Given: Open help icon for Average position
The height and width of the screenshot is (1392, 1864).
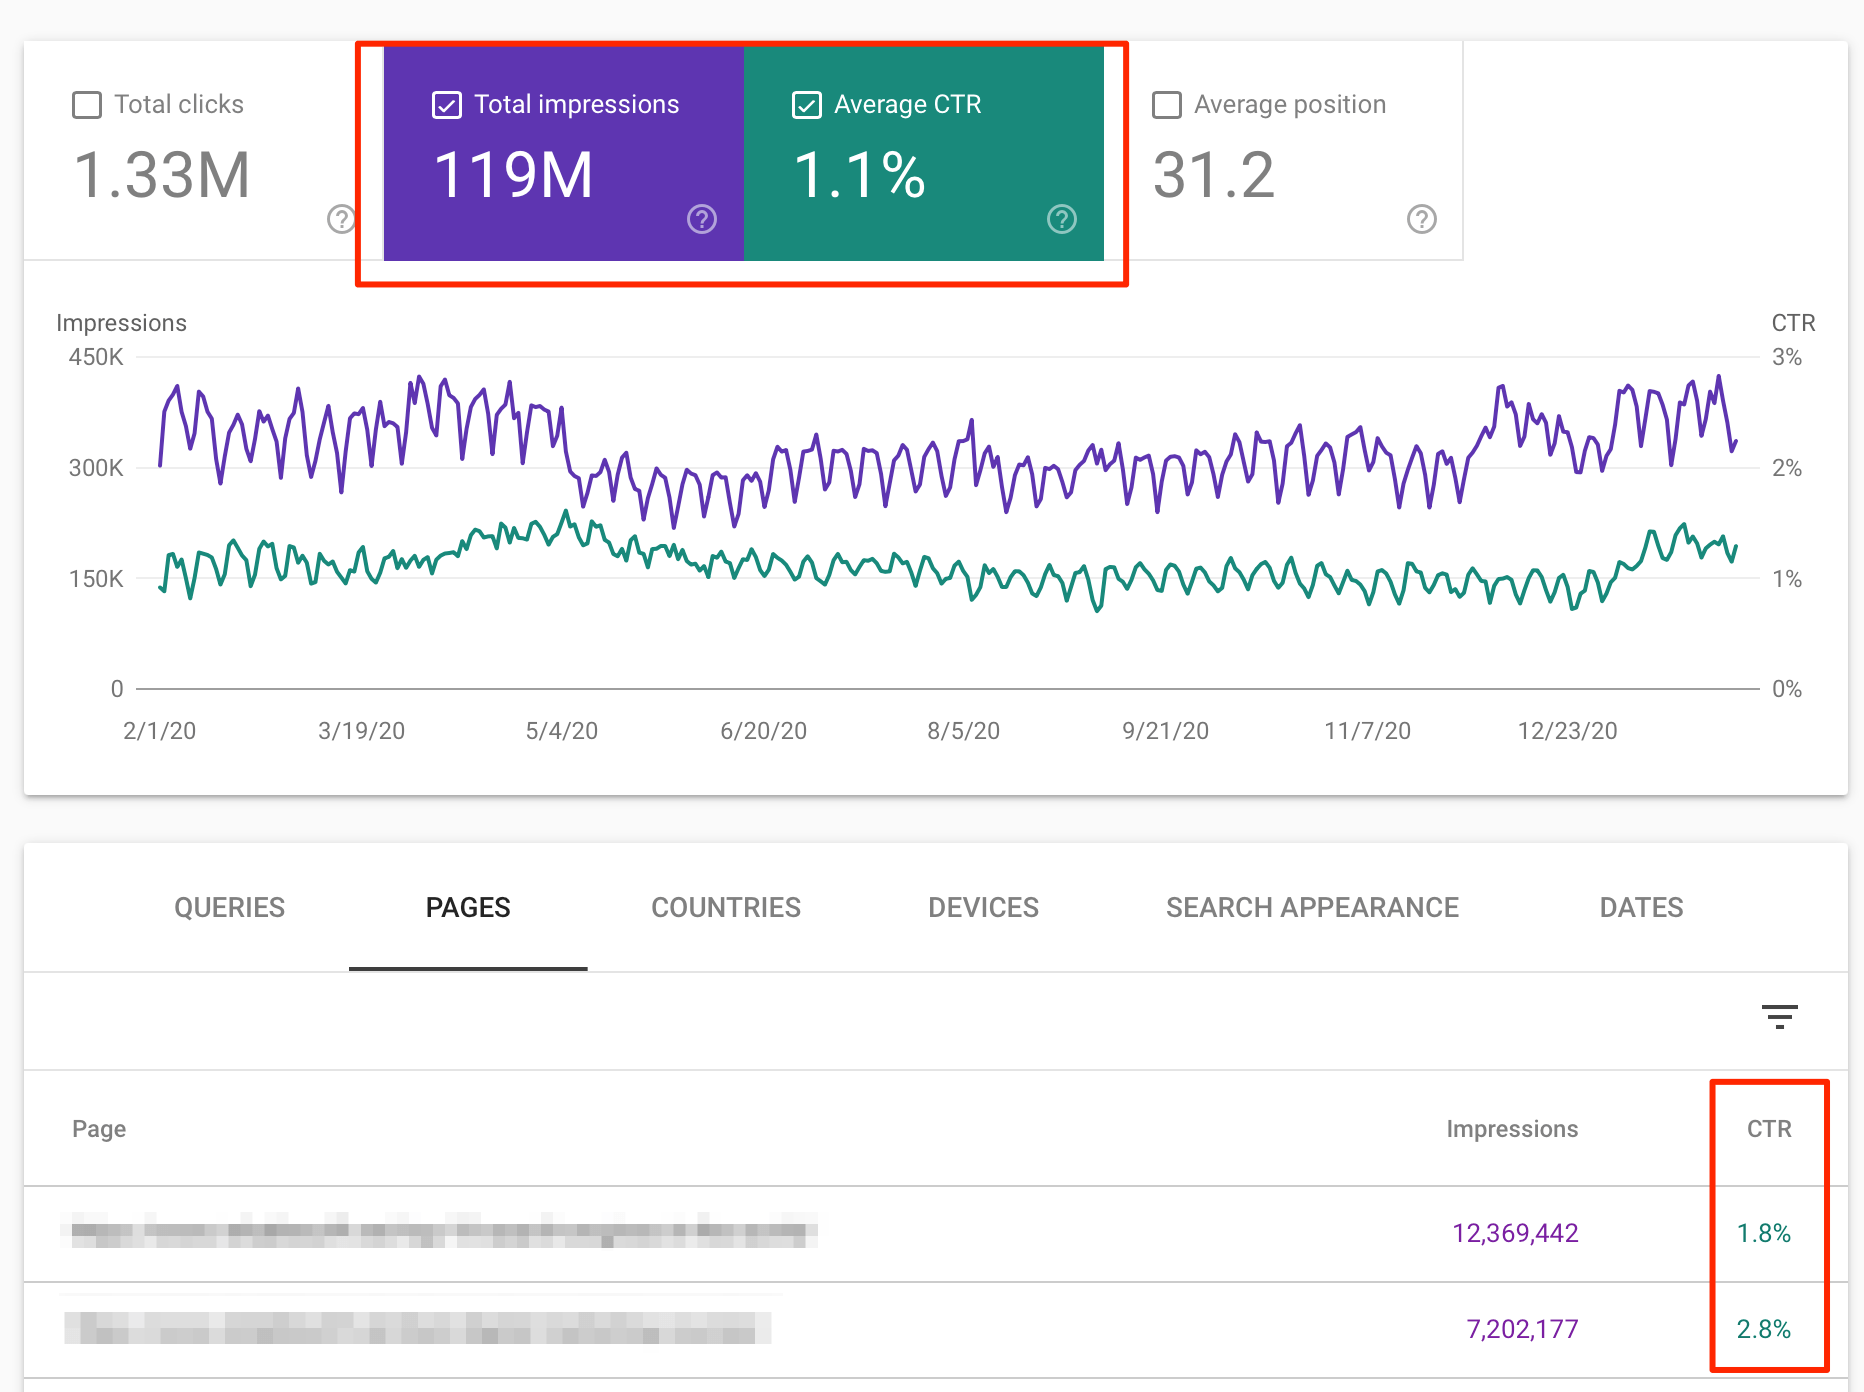Looking at the screenshot, I should click(1421, 219).
